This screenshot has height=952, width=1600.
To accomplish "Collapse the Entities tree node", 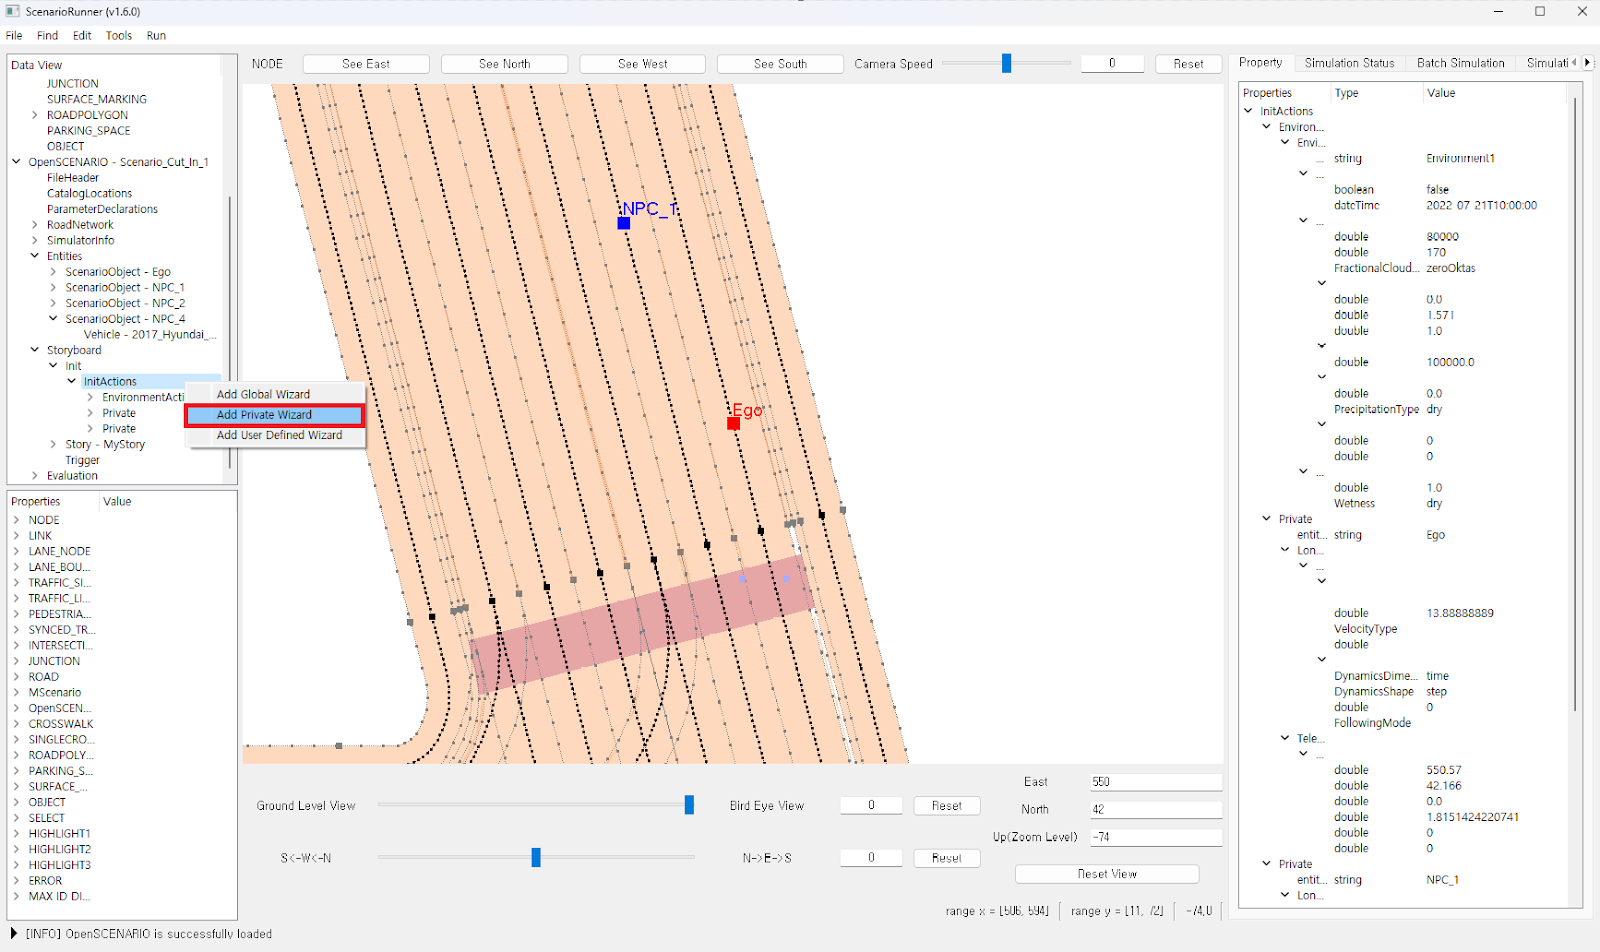I will pos(35,256).
